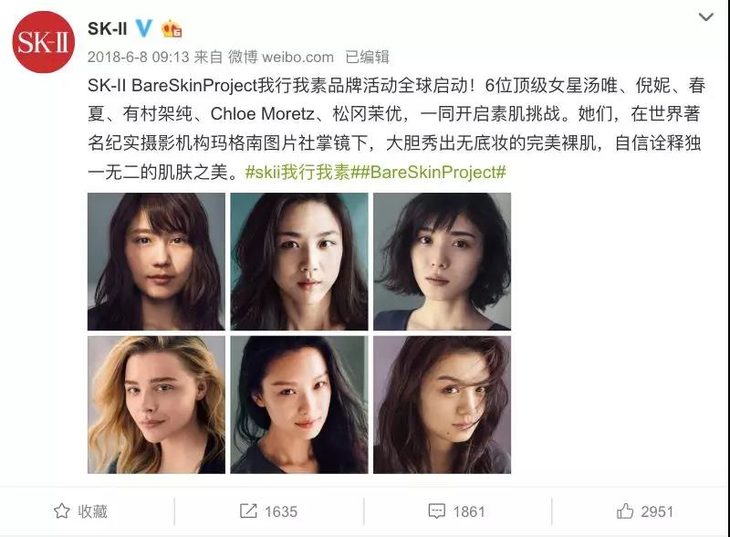Open the bottom-right windswept hair portrait
The image size is (730, 537).
[x=442, y=405]
